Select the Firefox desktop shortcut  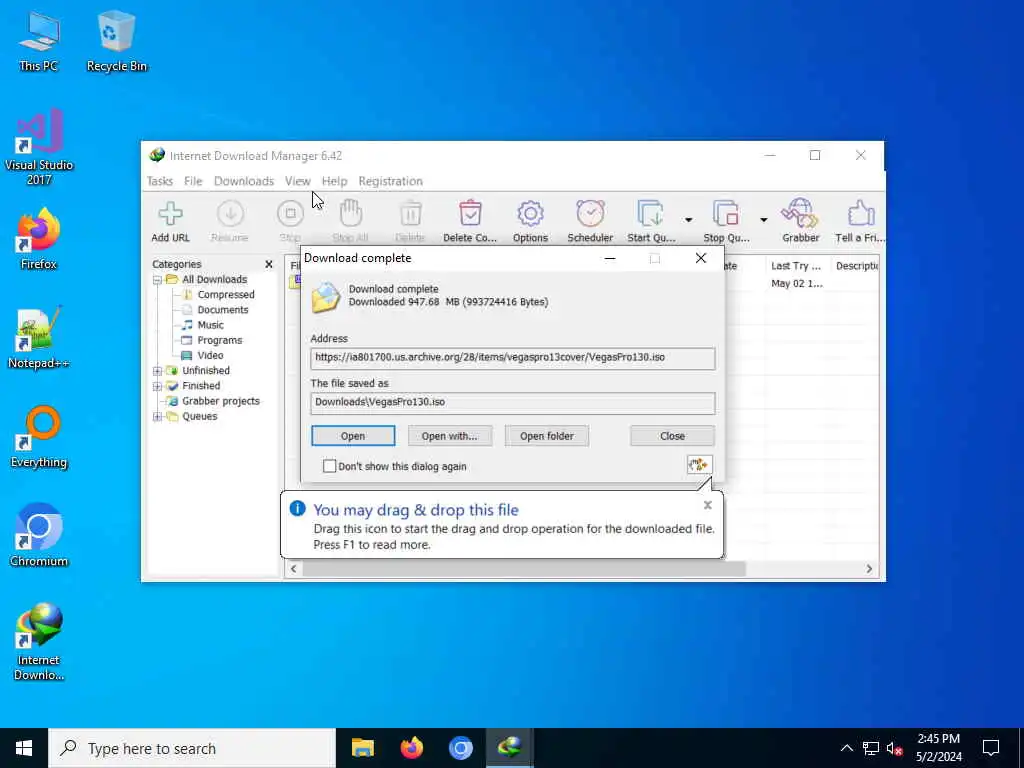pos(39,238)
